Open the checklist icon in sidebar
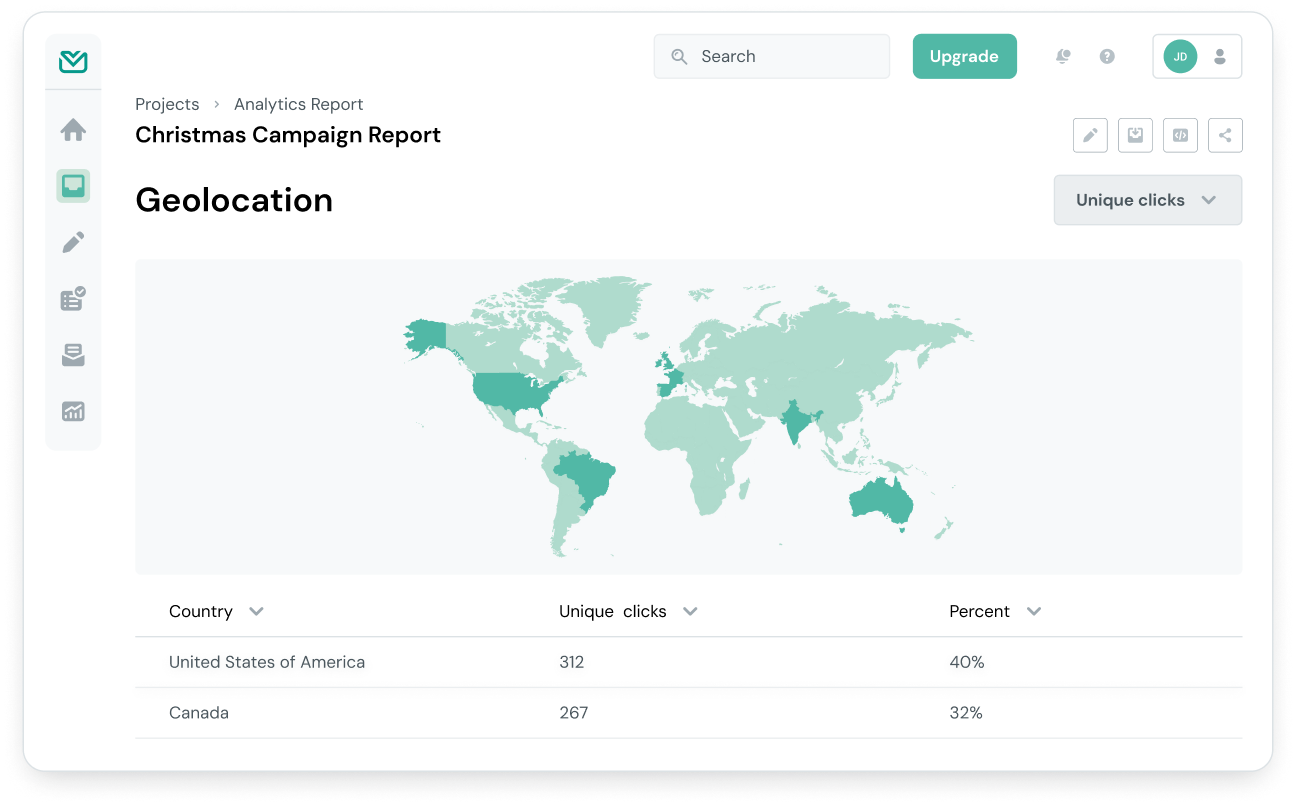This screenshot has width=1296, height=806. 73,298
